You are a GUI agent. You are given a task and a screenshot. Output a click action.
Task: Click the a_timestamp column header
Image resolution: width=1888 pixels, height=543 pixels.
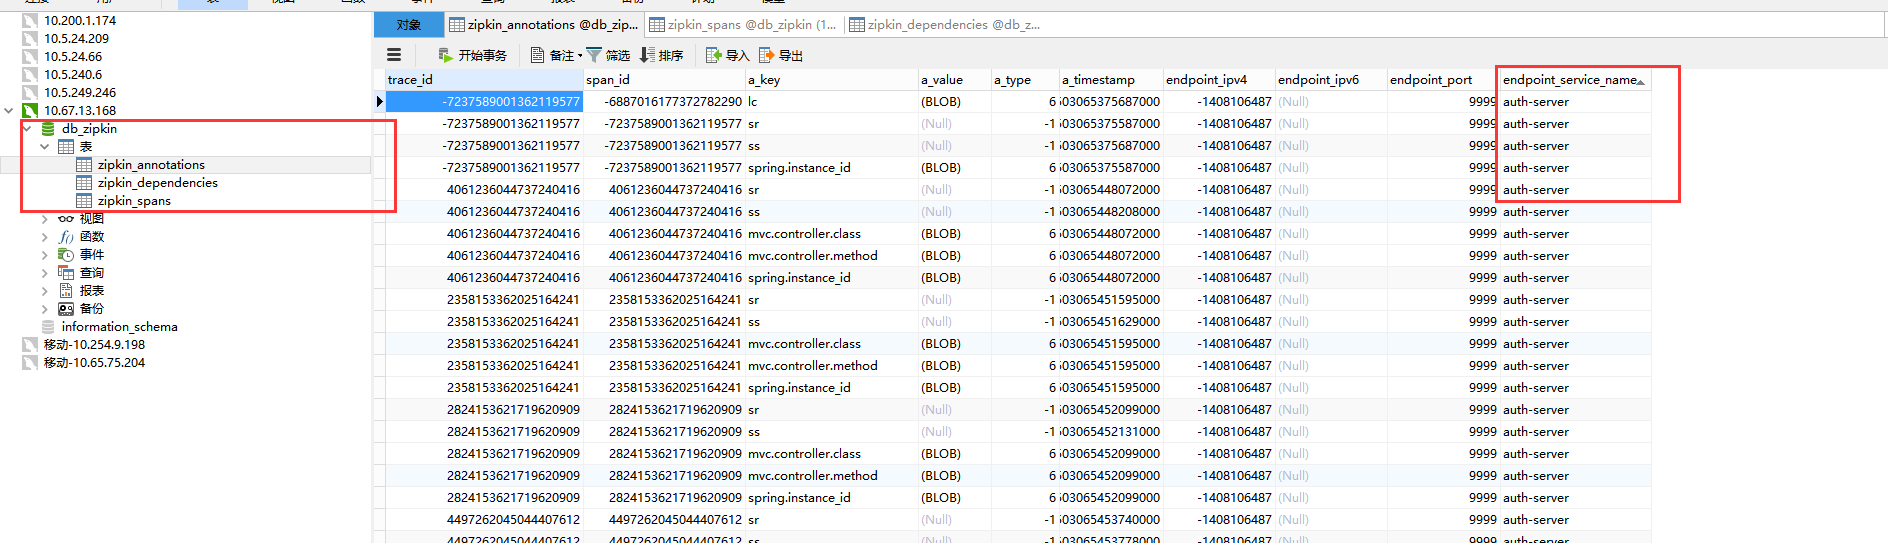tap(1110, 79)
